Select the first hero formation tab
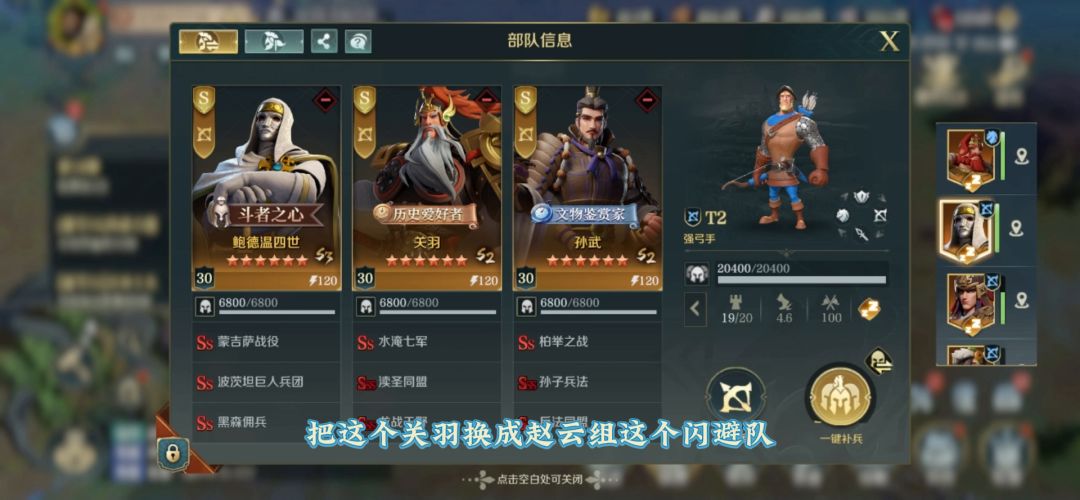1080x500 pixels. pyautogui.click(x=209, y=41)
